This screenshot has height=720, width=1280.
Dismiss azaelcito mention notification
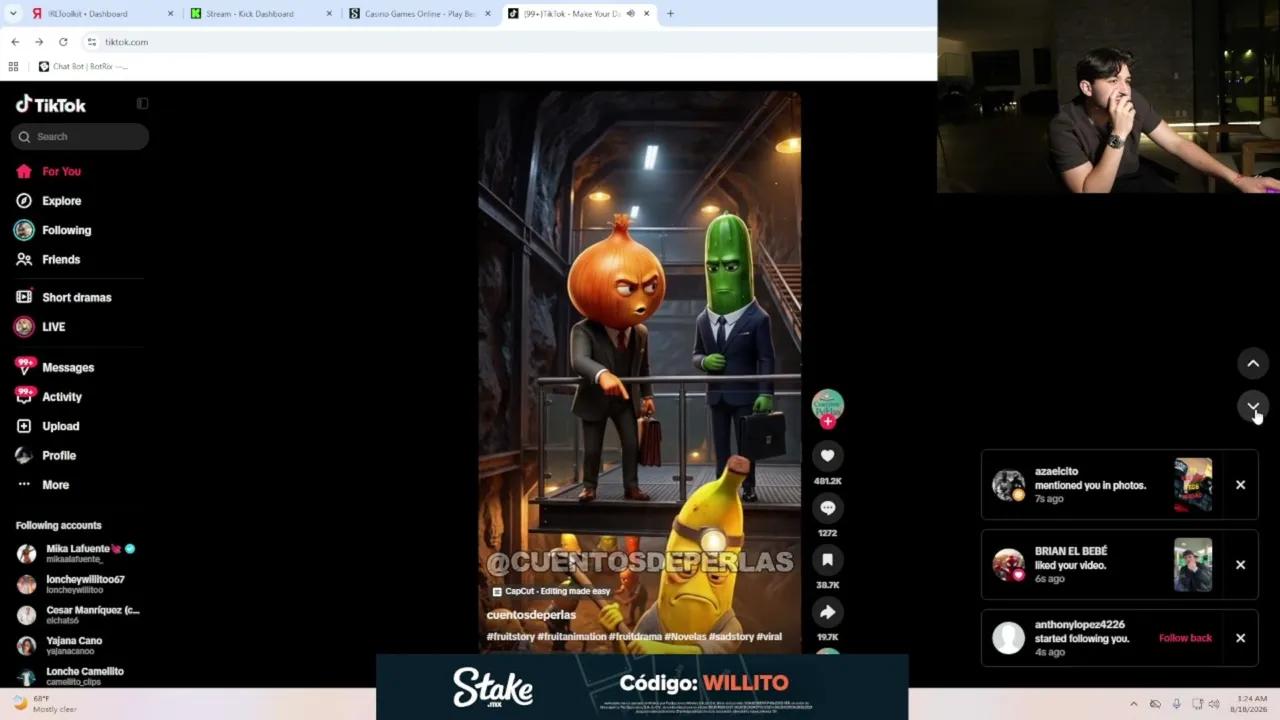(1240, 485)
